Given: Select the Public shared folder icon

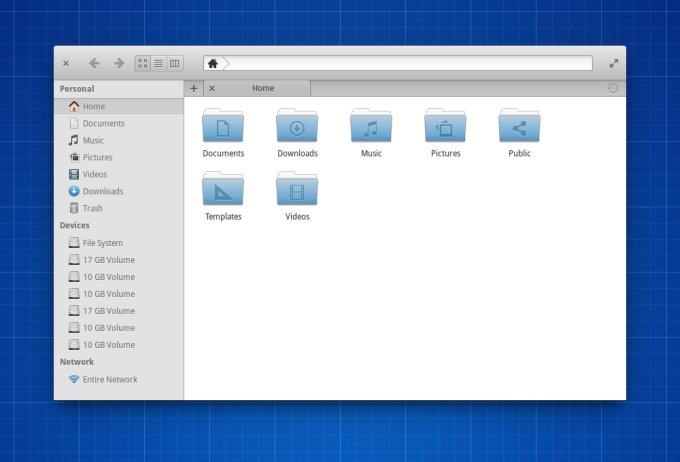Looking at the screenshot, I should pos(519,128).
